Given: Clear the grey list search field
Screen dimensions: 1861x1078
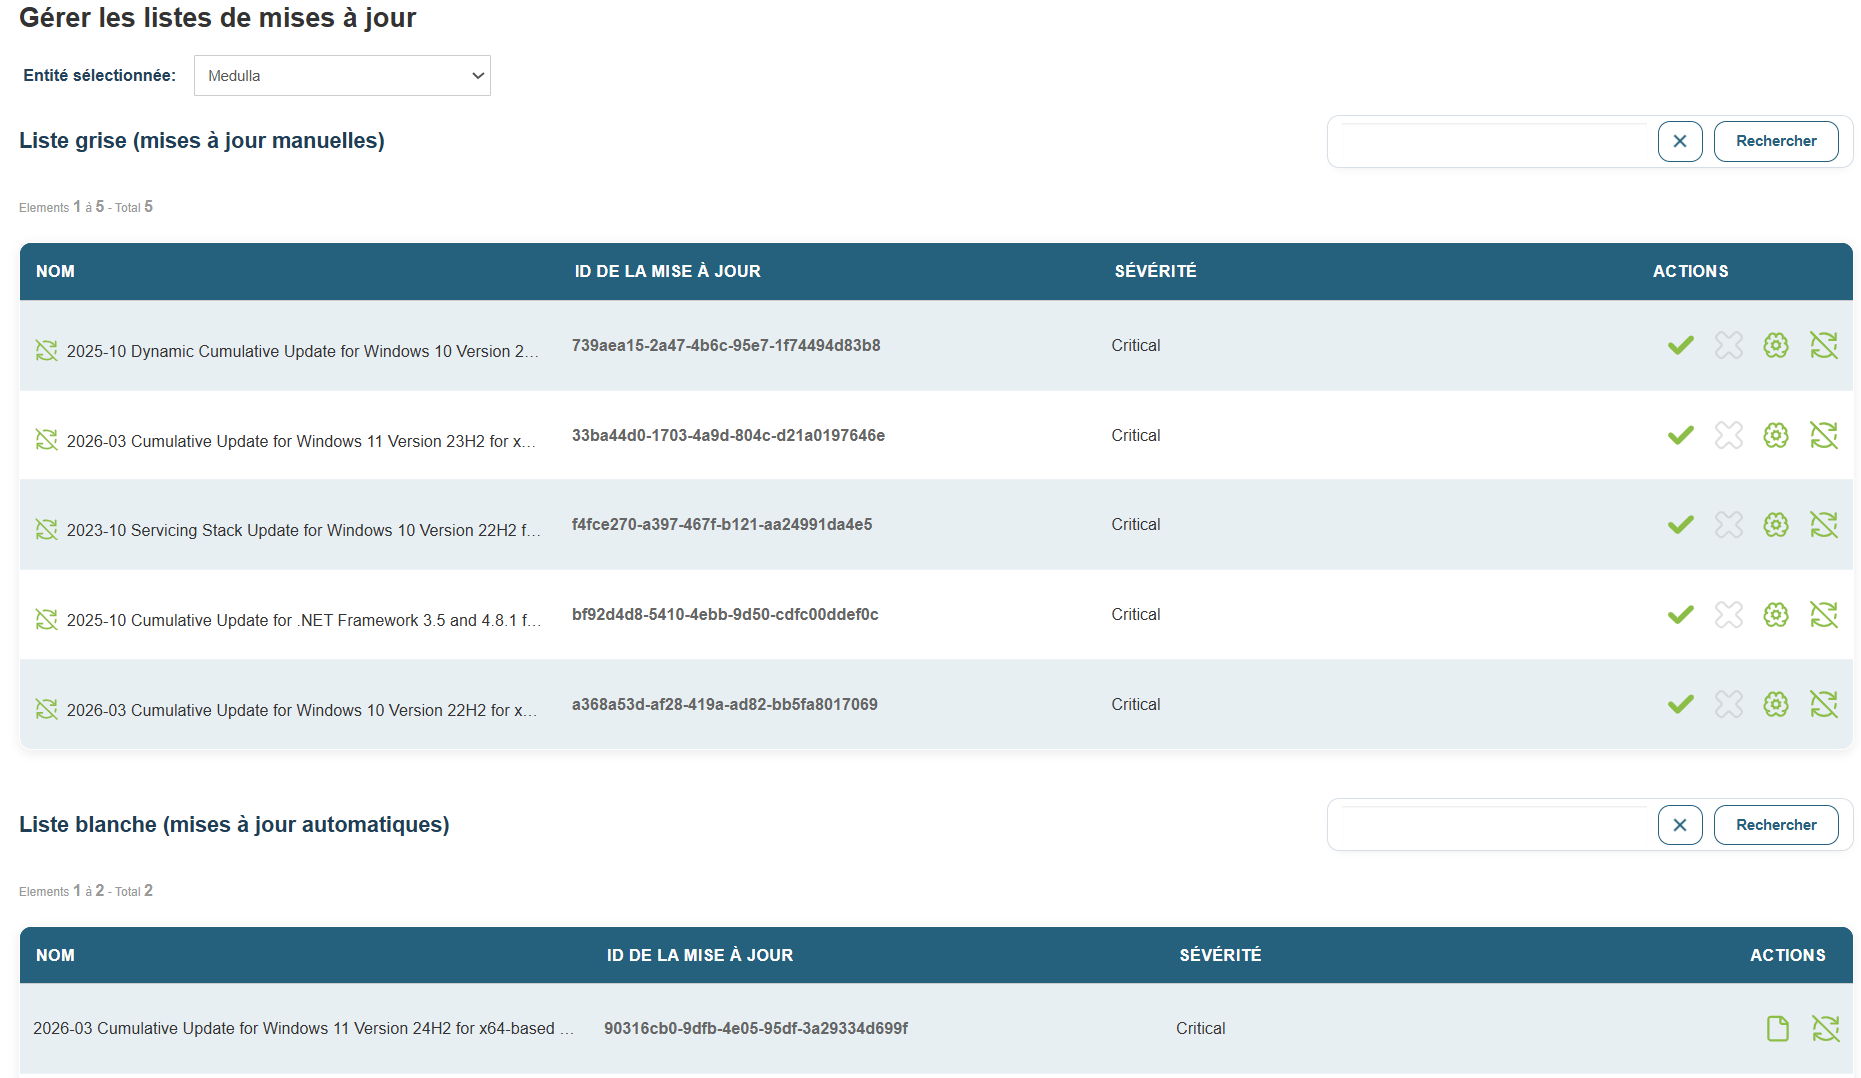Looking at the screenshot, I should click(1679, 141).
